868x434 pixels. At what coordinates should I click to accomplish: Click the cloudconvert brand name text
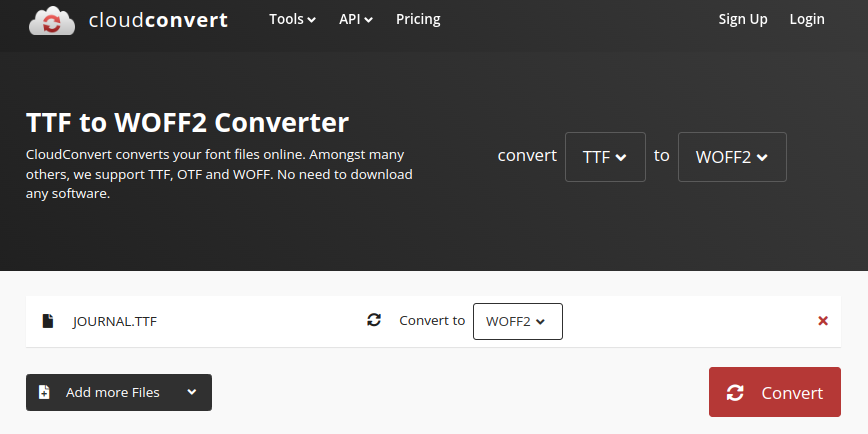157,20
